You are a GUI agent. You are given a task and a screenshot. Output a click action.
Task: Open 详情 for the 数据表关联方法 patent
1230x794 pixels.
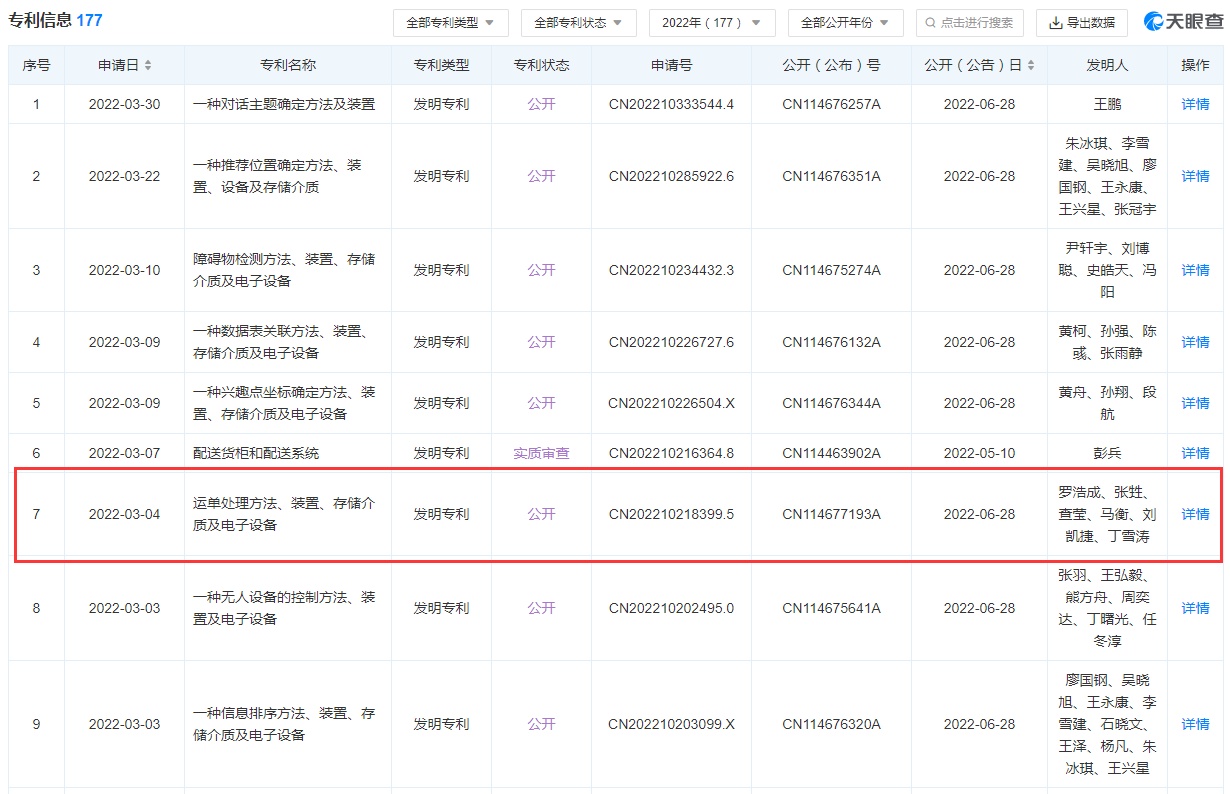click(x=1195, y=342)
